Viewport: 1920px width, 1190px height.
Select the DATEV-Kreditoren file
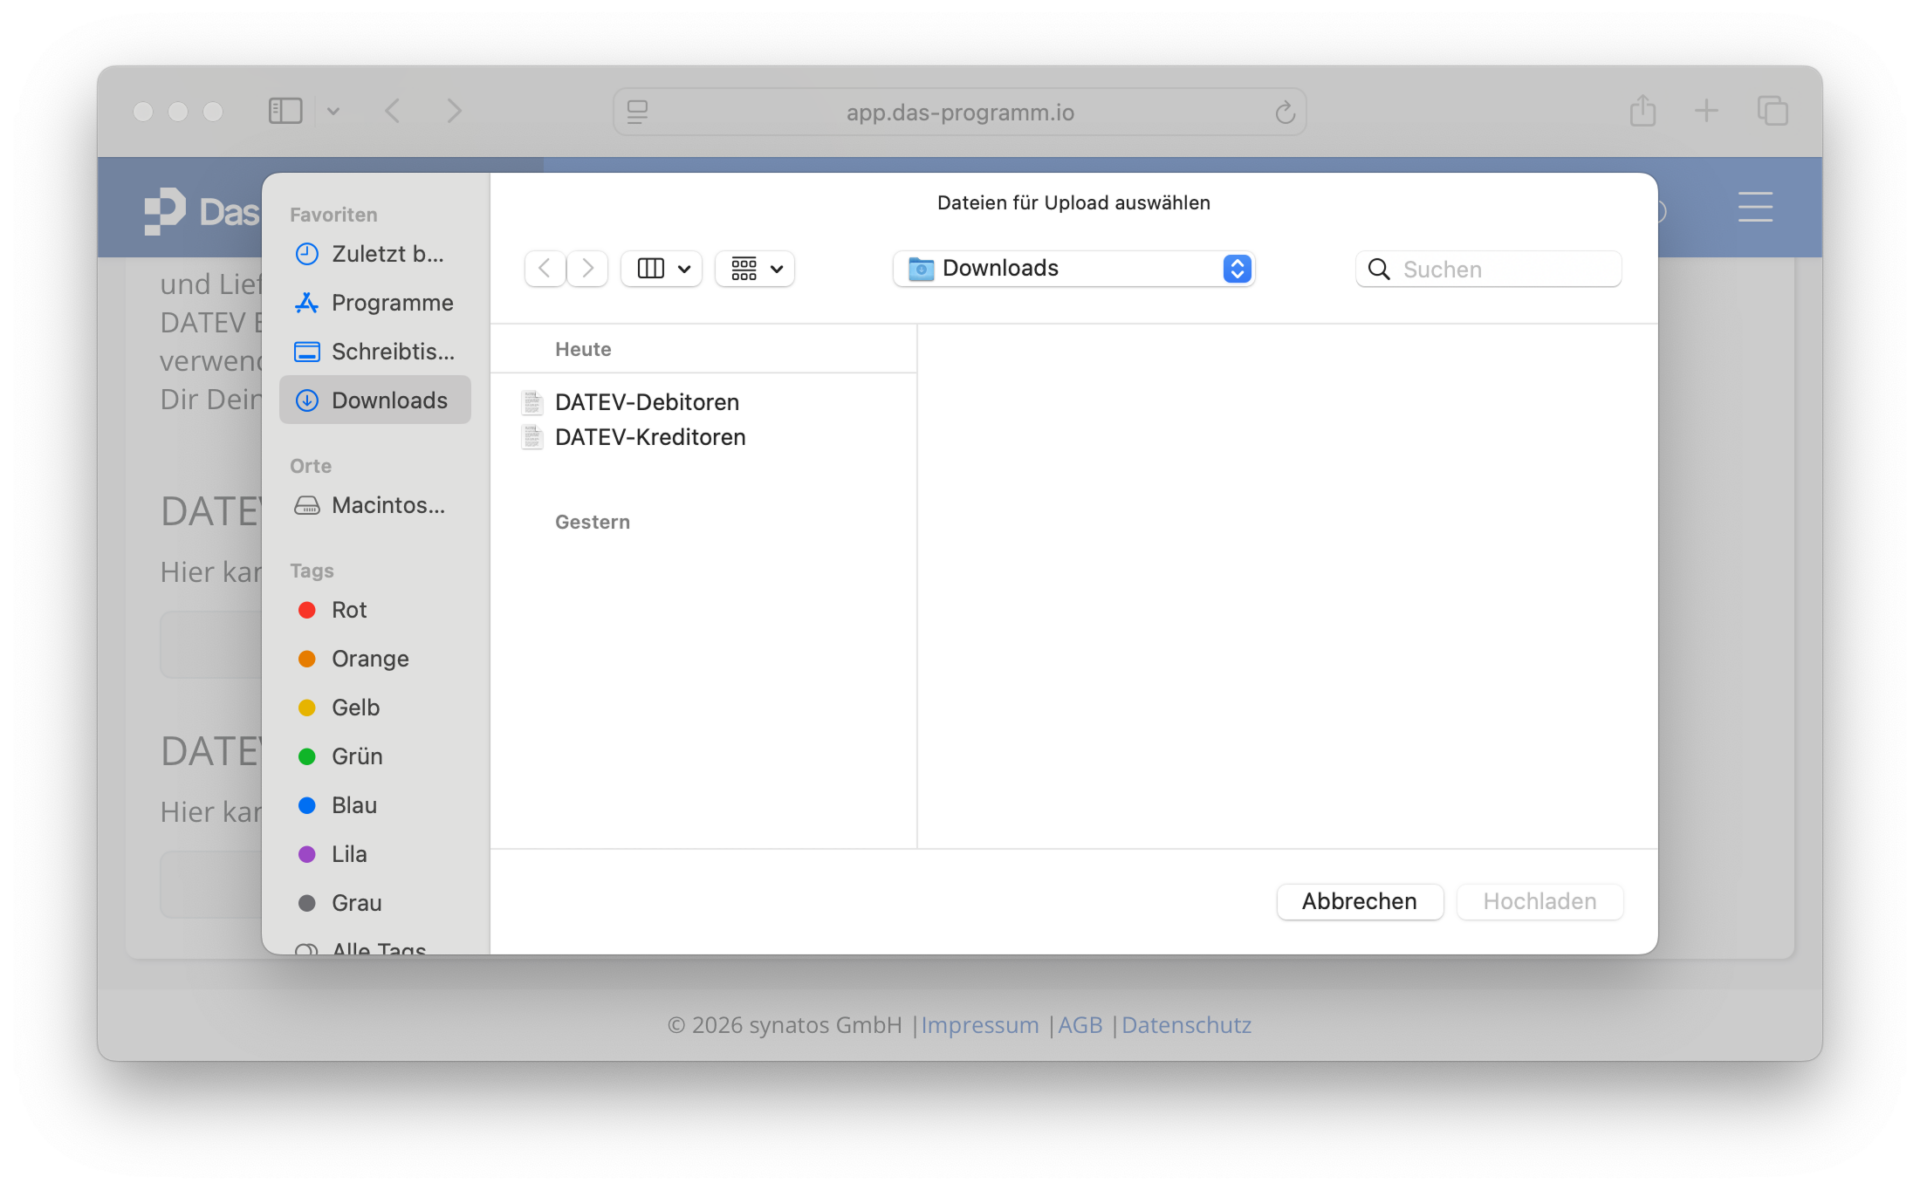649,437
